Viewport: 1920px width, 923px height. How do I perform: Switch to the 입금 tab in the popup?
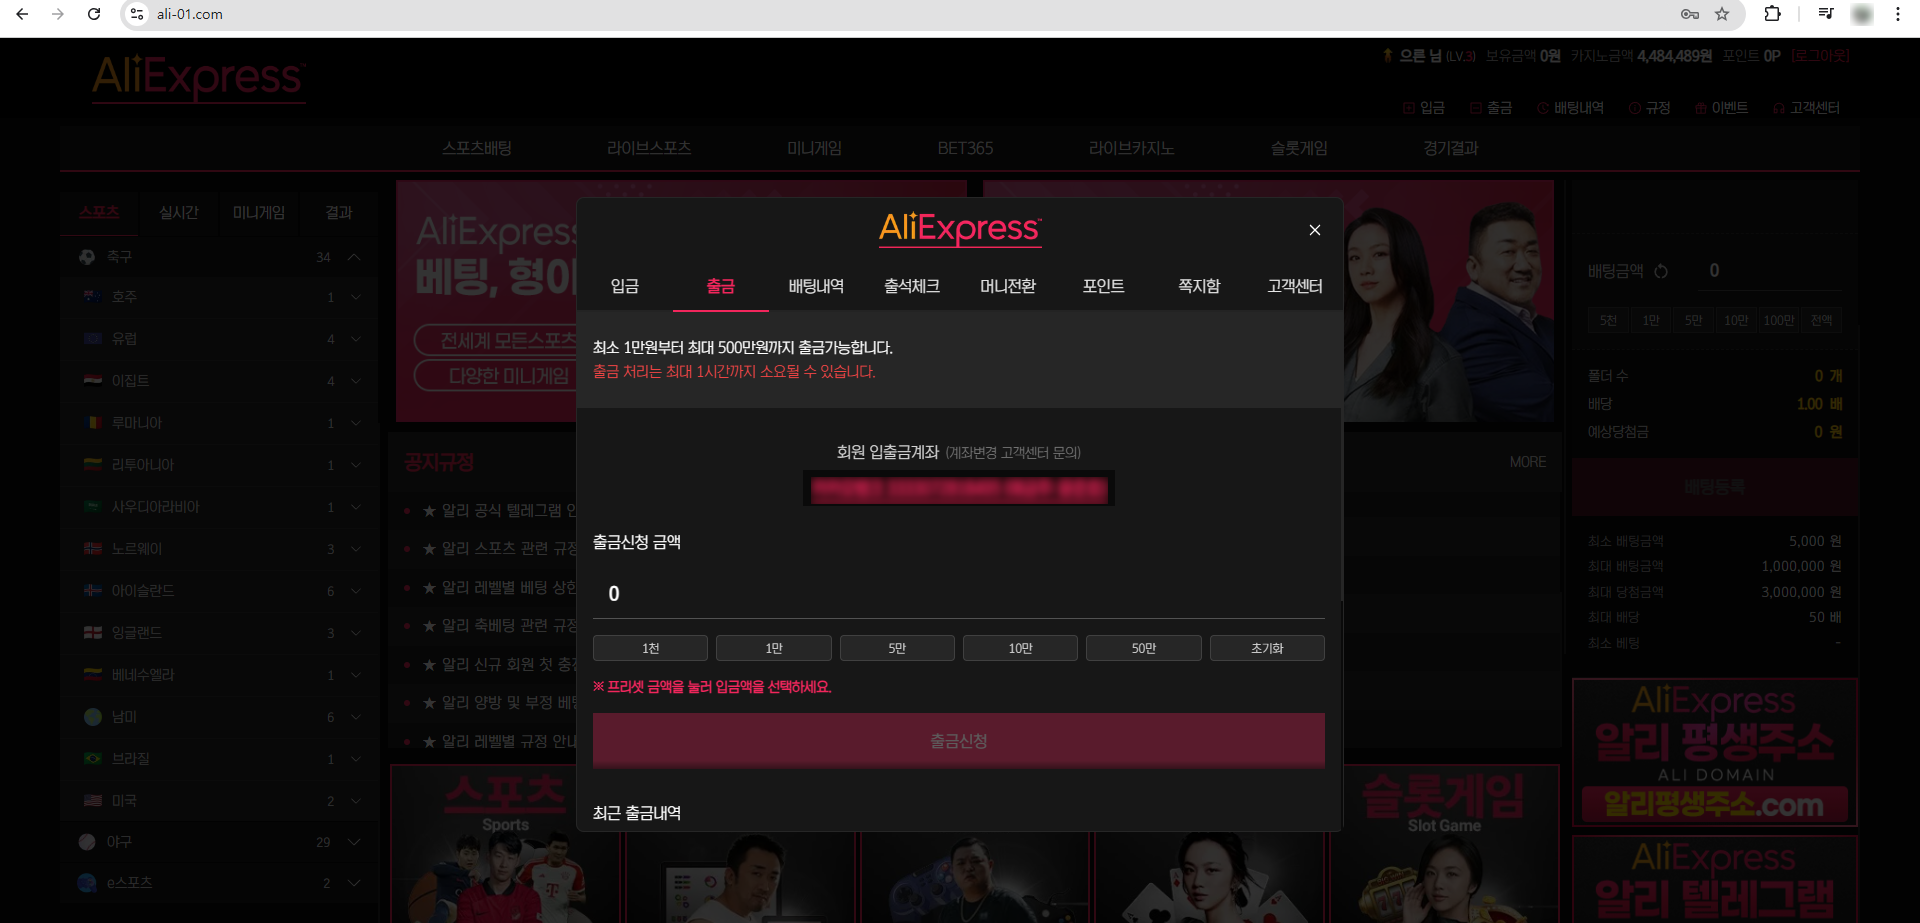tap(625, 286)
